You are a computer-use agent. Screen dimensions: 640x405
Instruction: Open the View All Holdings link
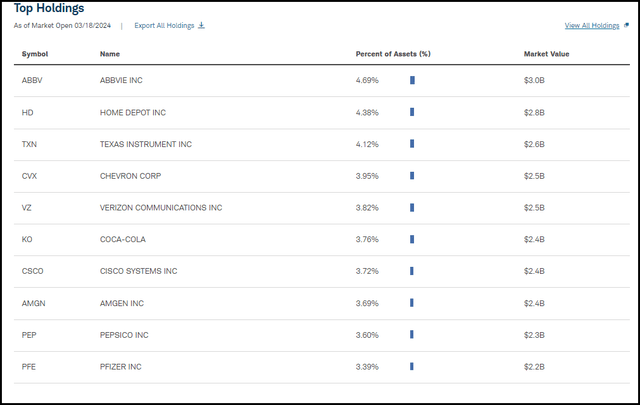click(x=592, y=25)
